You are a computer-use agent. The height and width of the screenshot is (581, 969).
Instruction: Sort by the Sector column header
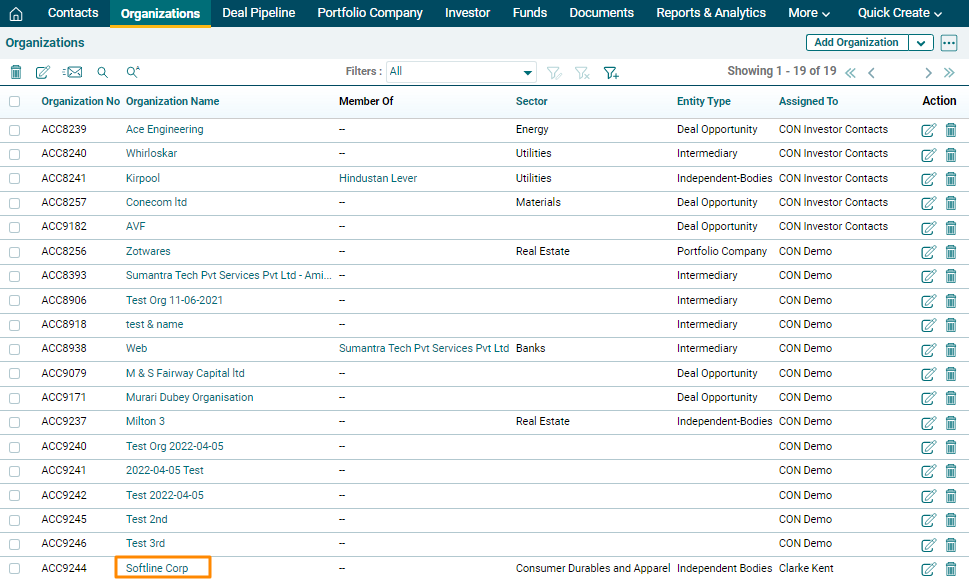point(531,101)
